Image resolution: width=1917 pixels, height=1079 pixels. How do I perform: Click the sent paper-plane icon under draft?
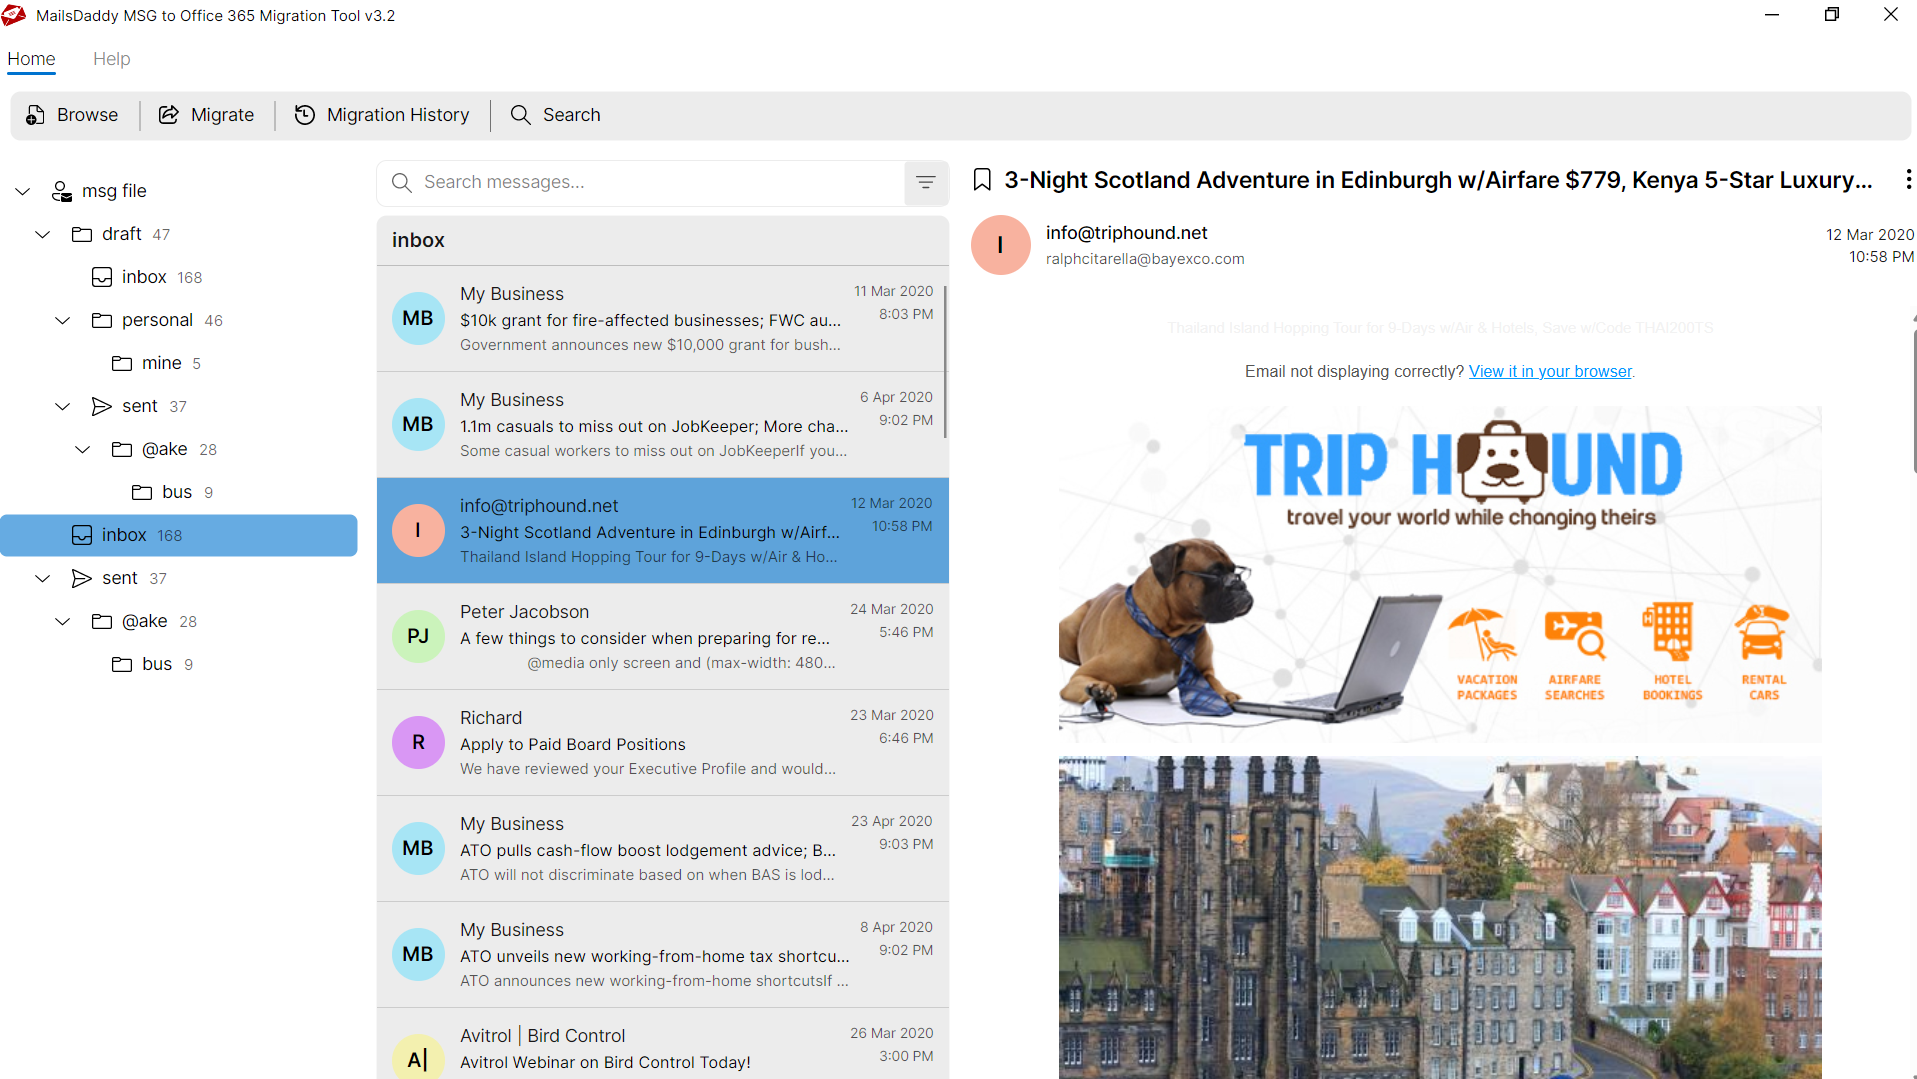[x=102, y=406]
